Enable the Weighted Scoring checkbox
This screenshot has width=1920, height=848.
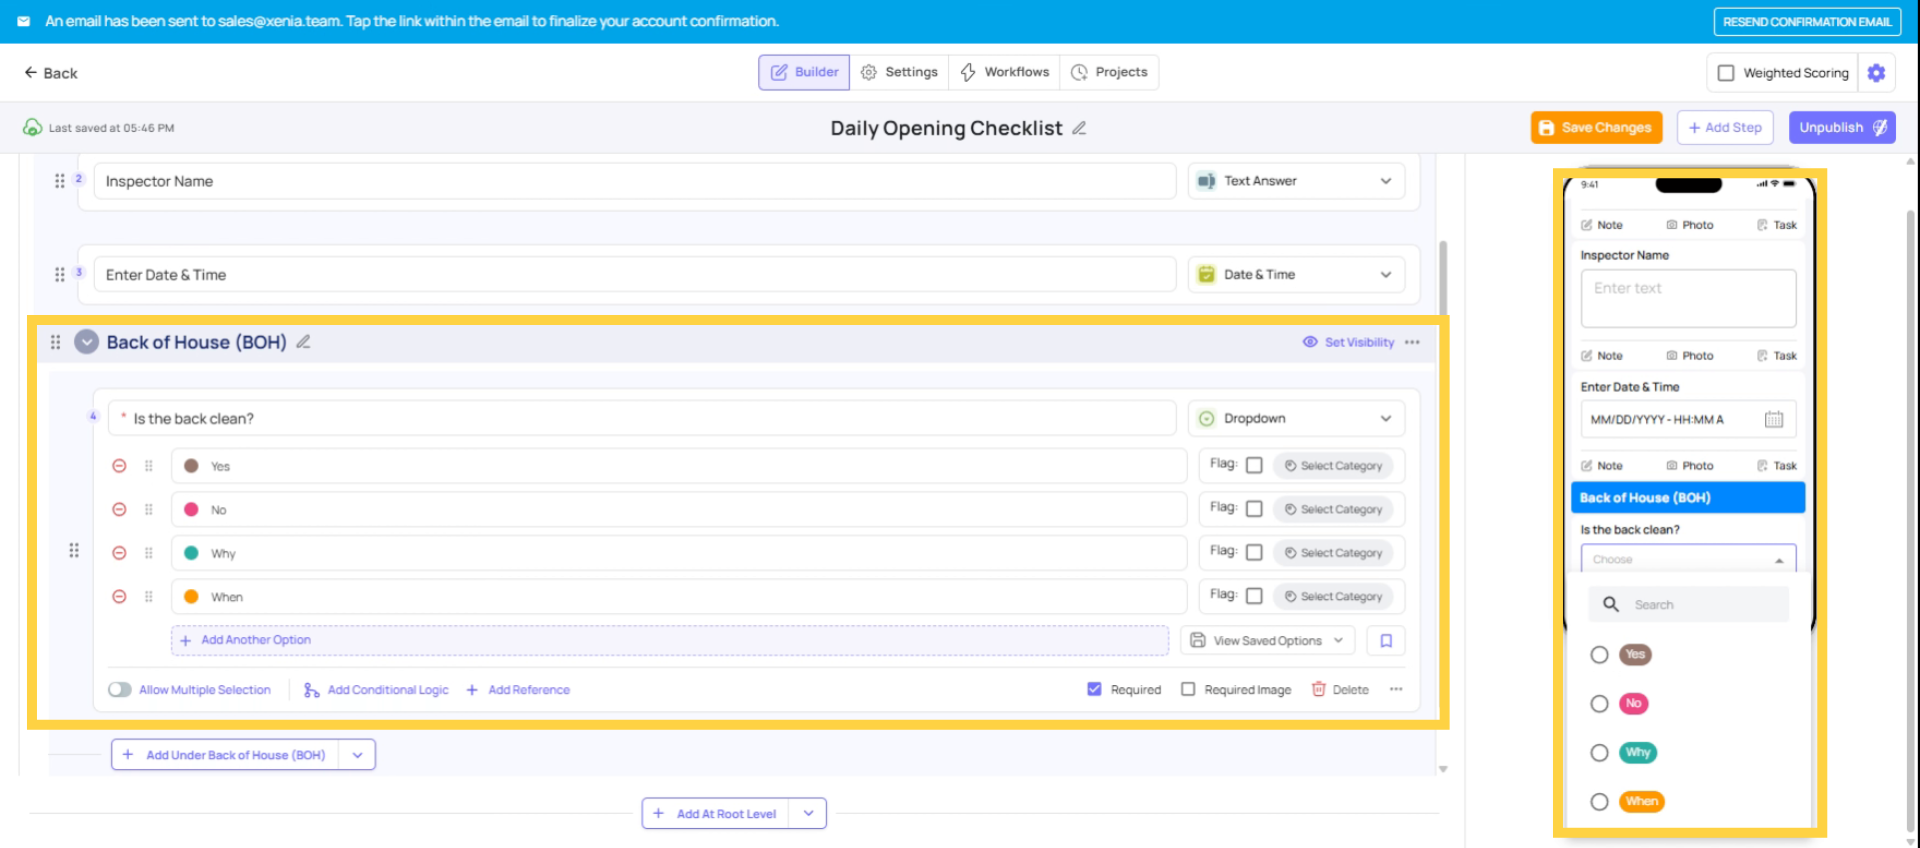coord(1726,73)
